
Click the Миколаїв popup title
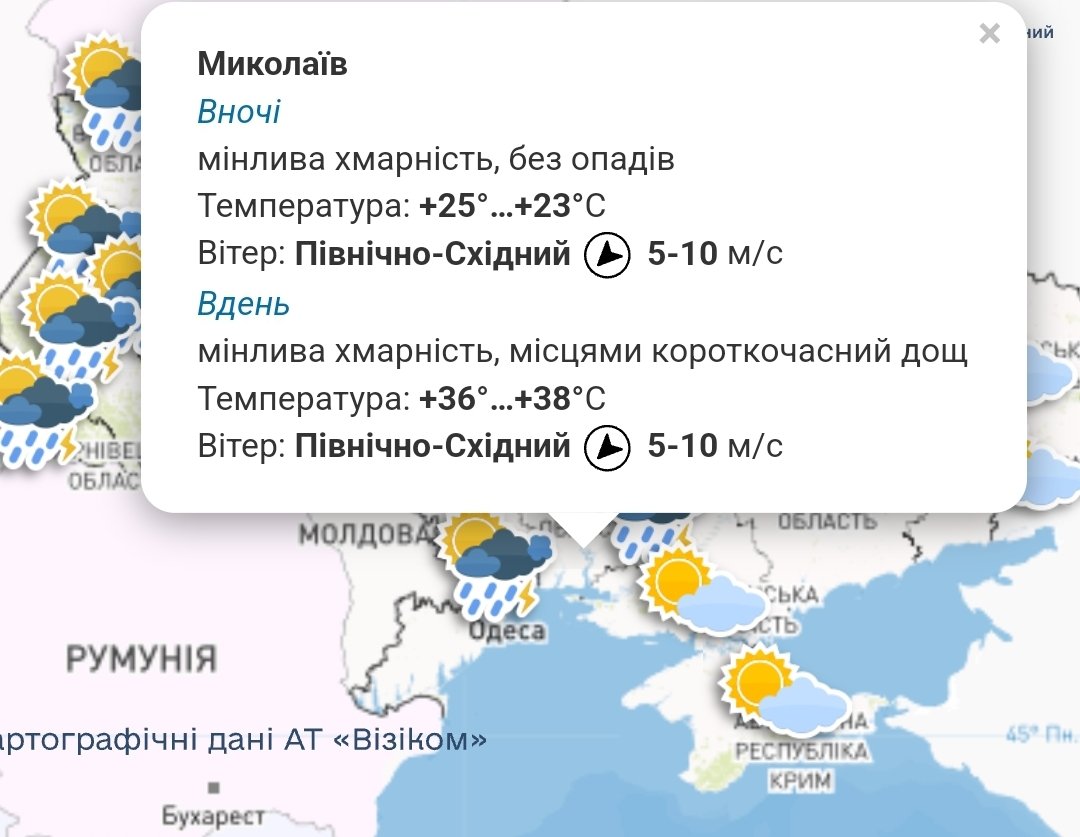(x=272, y=64)
